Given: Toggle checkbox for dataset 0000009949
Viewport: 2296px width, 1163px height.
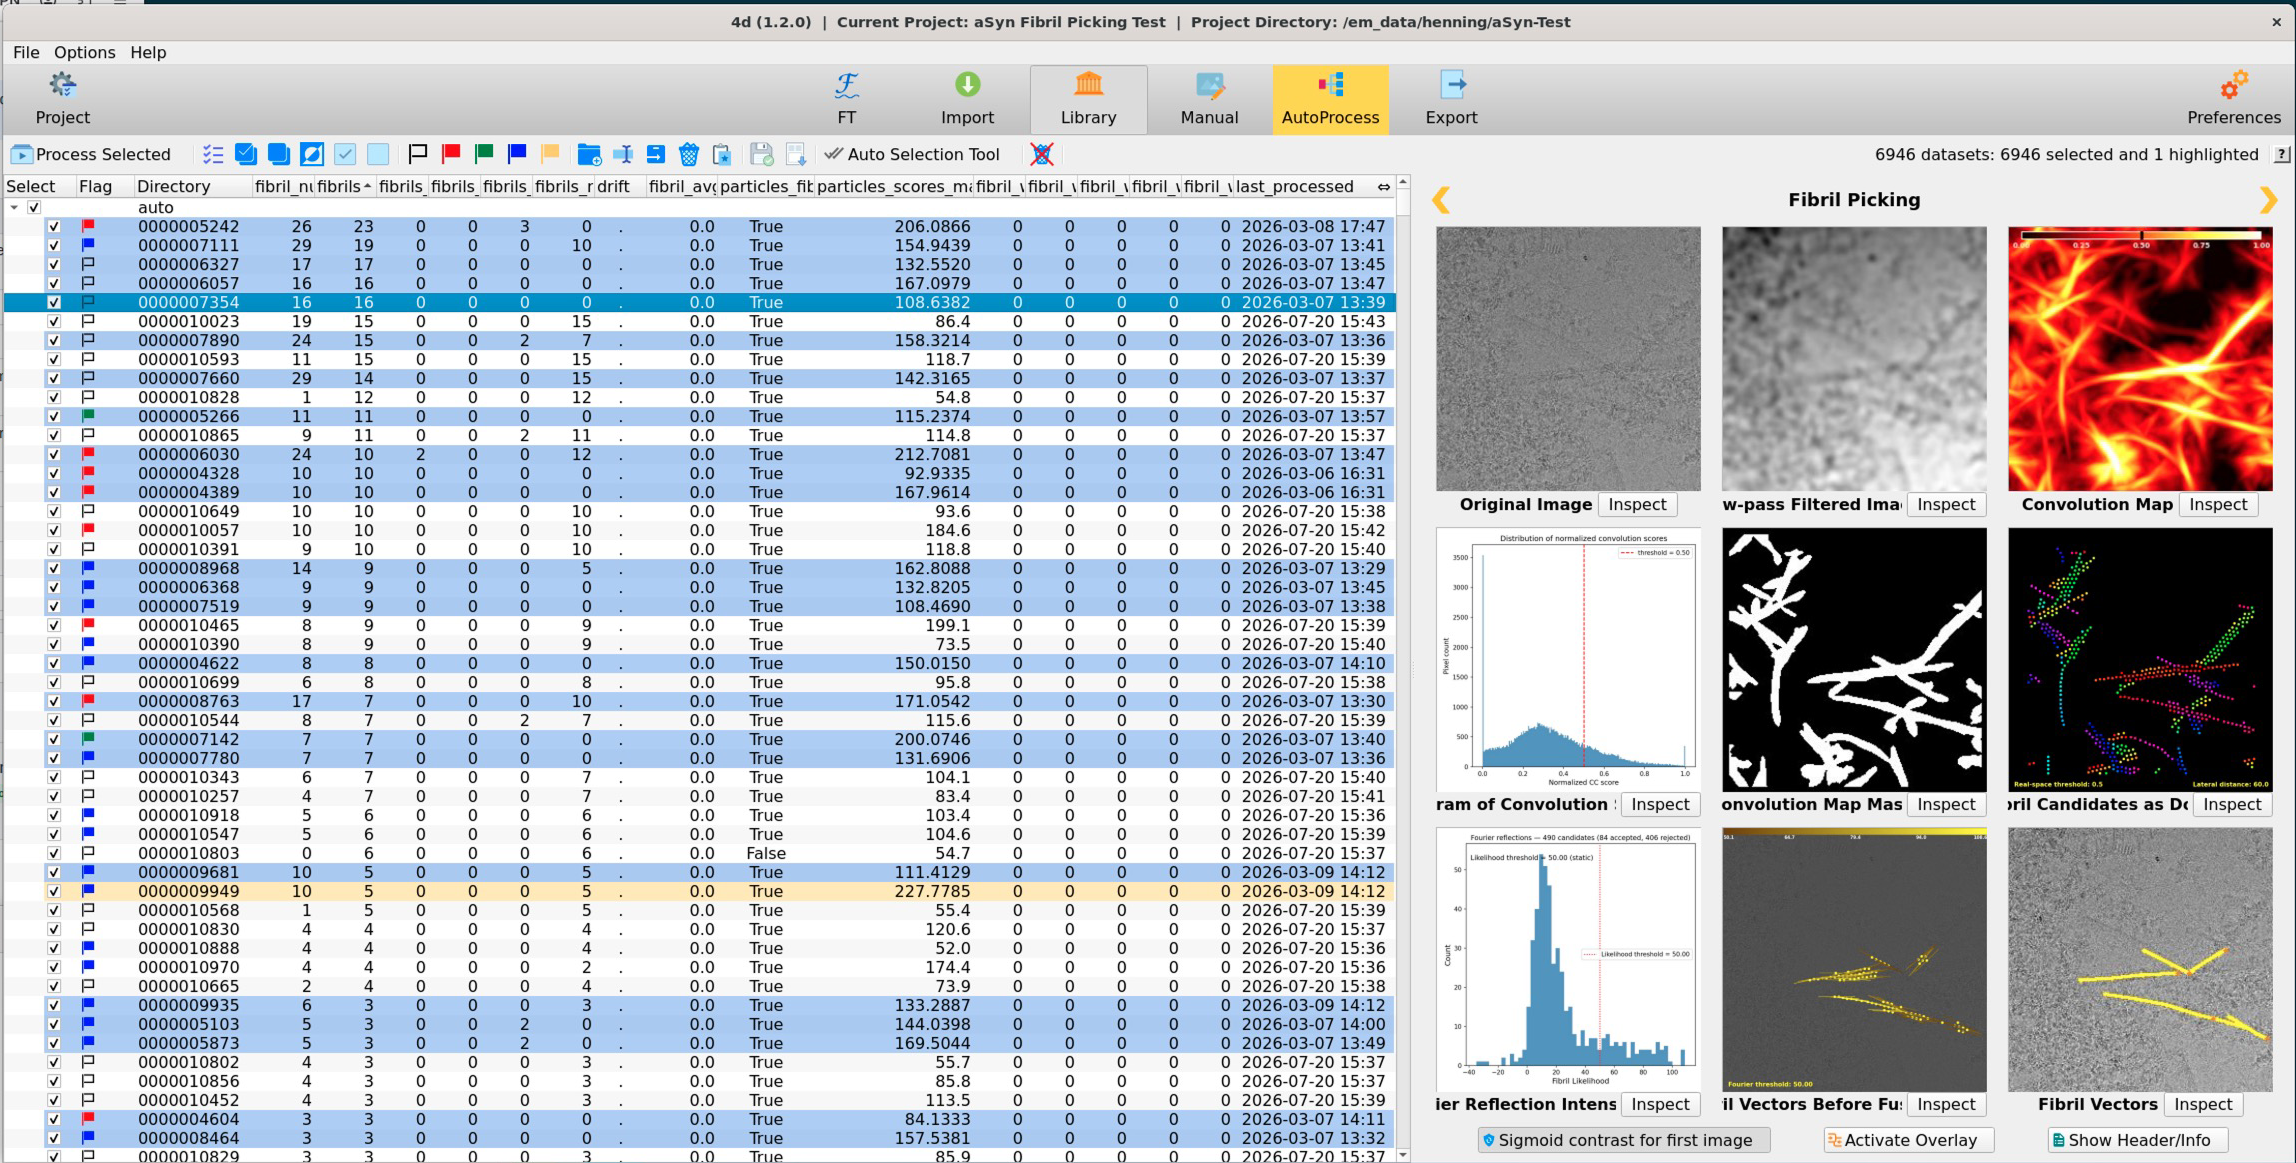Looking at the screenshot, I should 54,891.
